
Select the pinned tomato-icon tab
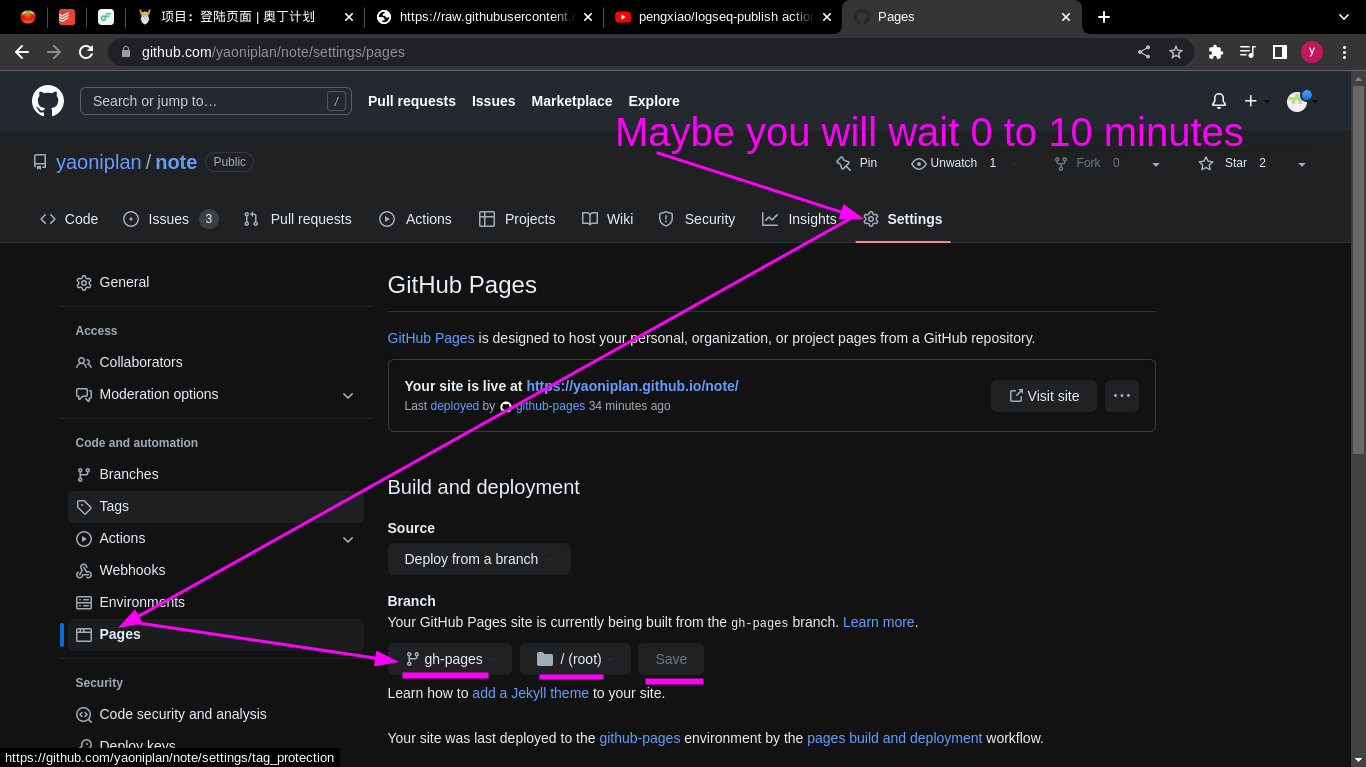click(28, 17)
